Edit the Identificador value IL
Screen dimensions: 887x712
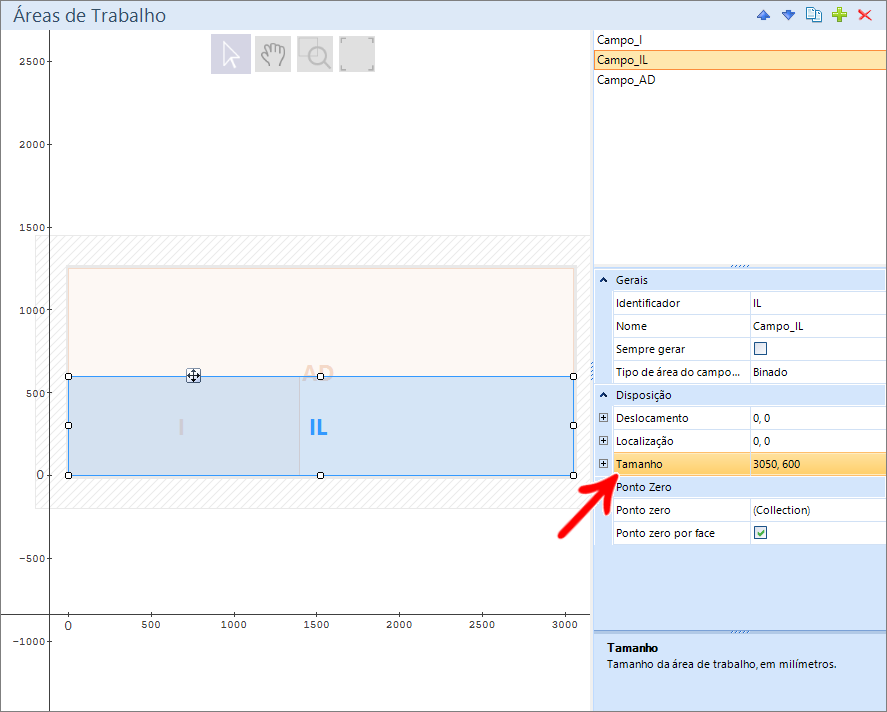click(x=818, y=303)
